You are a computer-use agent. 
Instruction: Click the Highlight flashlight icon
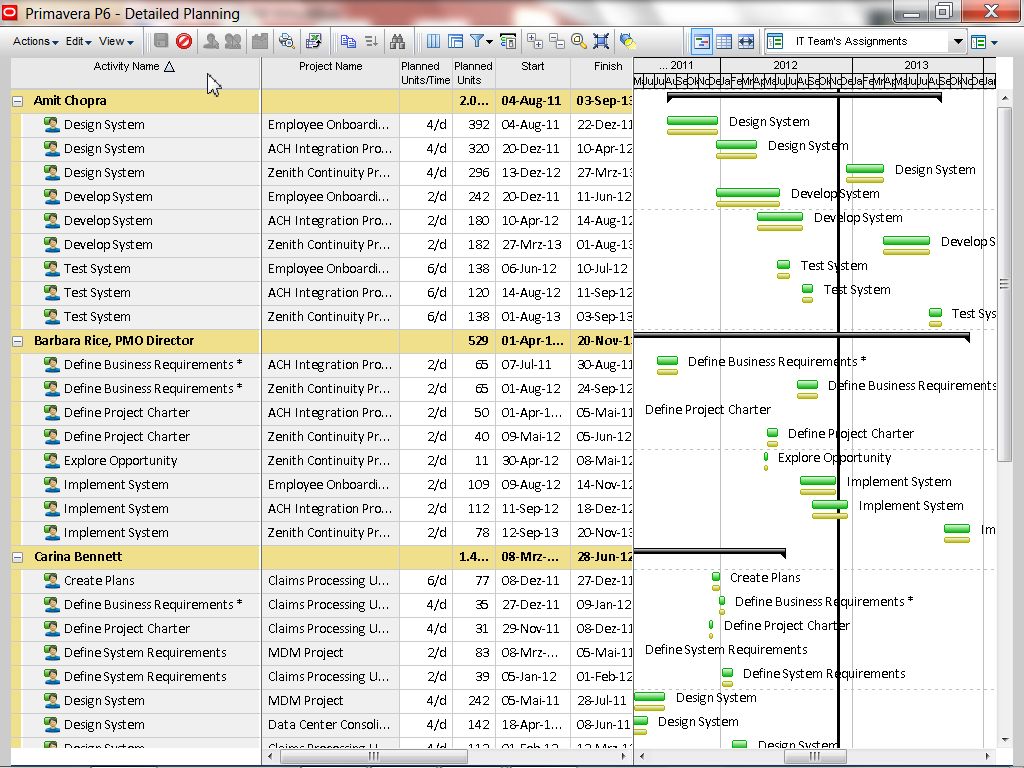point(628,41)
